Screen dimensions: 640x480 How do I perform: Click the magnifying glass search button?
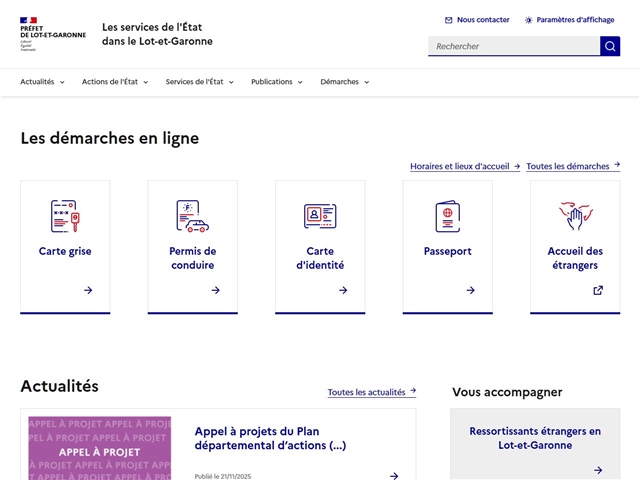coord(610,46)
